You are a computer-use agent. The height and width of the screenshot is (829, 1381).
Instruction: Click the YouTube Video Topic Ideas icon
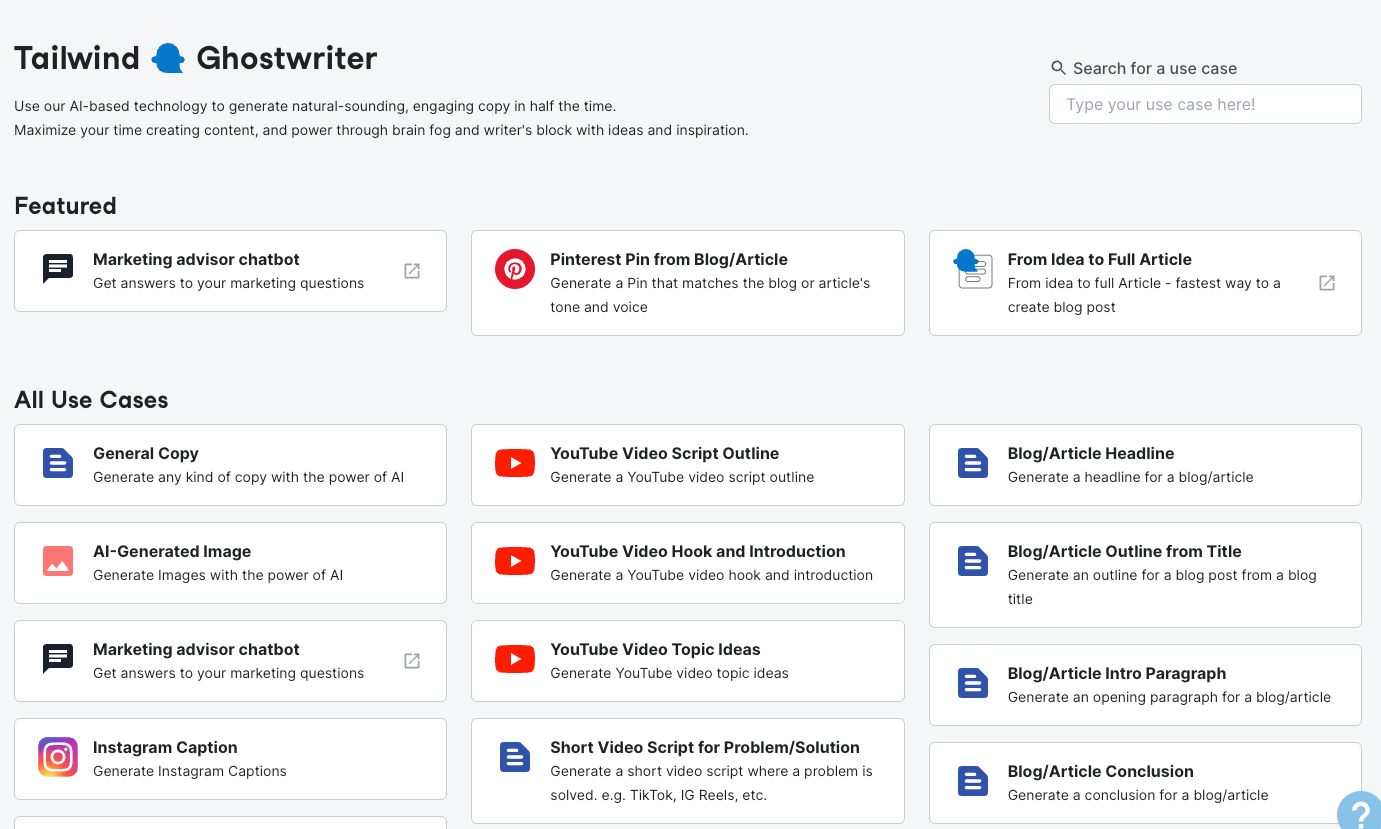[515, 659]
